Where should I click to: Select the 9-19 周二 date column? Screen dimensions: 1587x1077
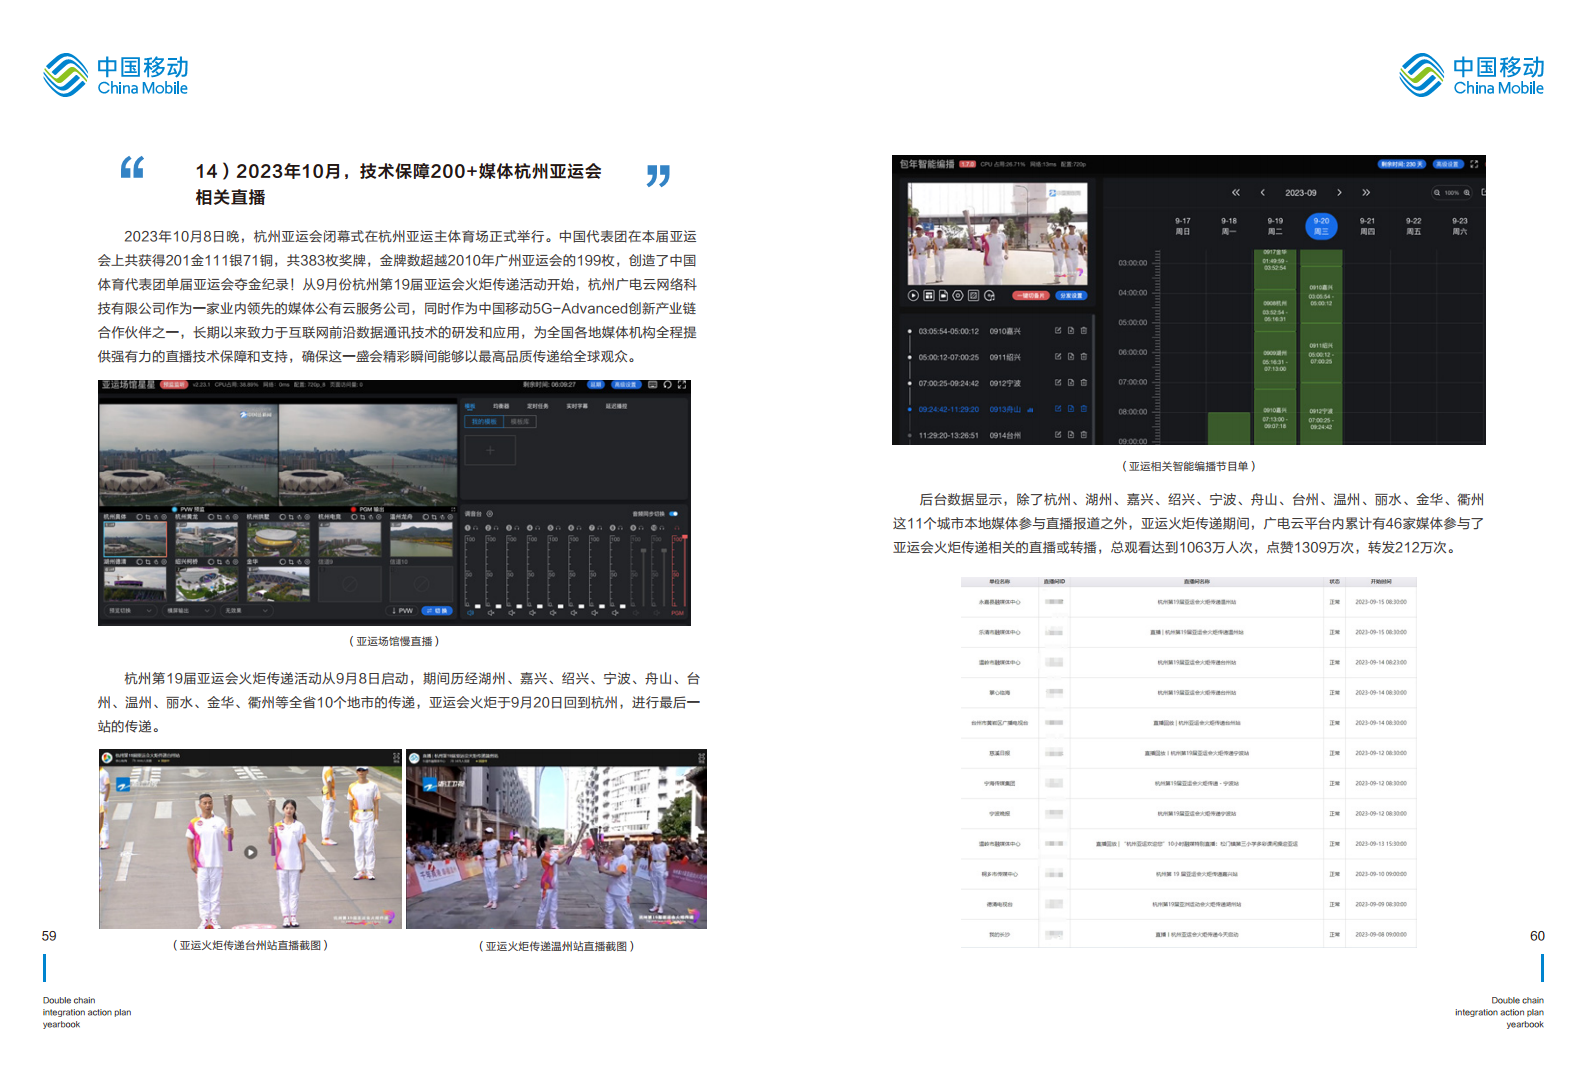[1275, 226]
